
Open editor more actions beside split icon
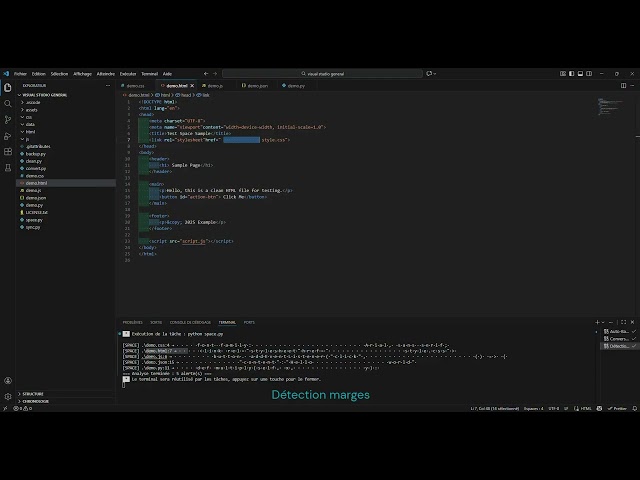(632, 86)
